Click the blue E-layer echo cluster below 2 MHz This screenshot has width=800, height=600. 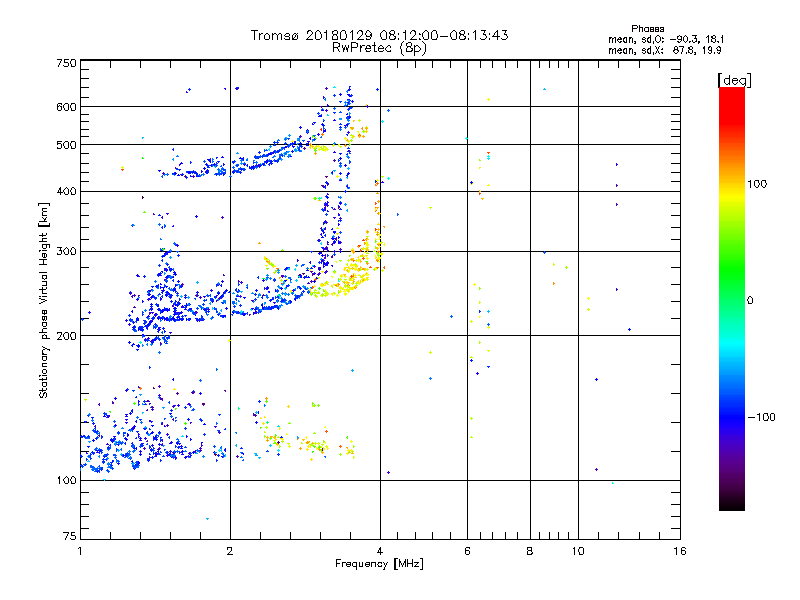[x=148, y=434]
